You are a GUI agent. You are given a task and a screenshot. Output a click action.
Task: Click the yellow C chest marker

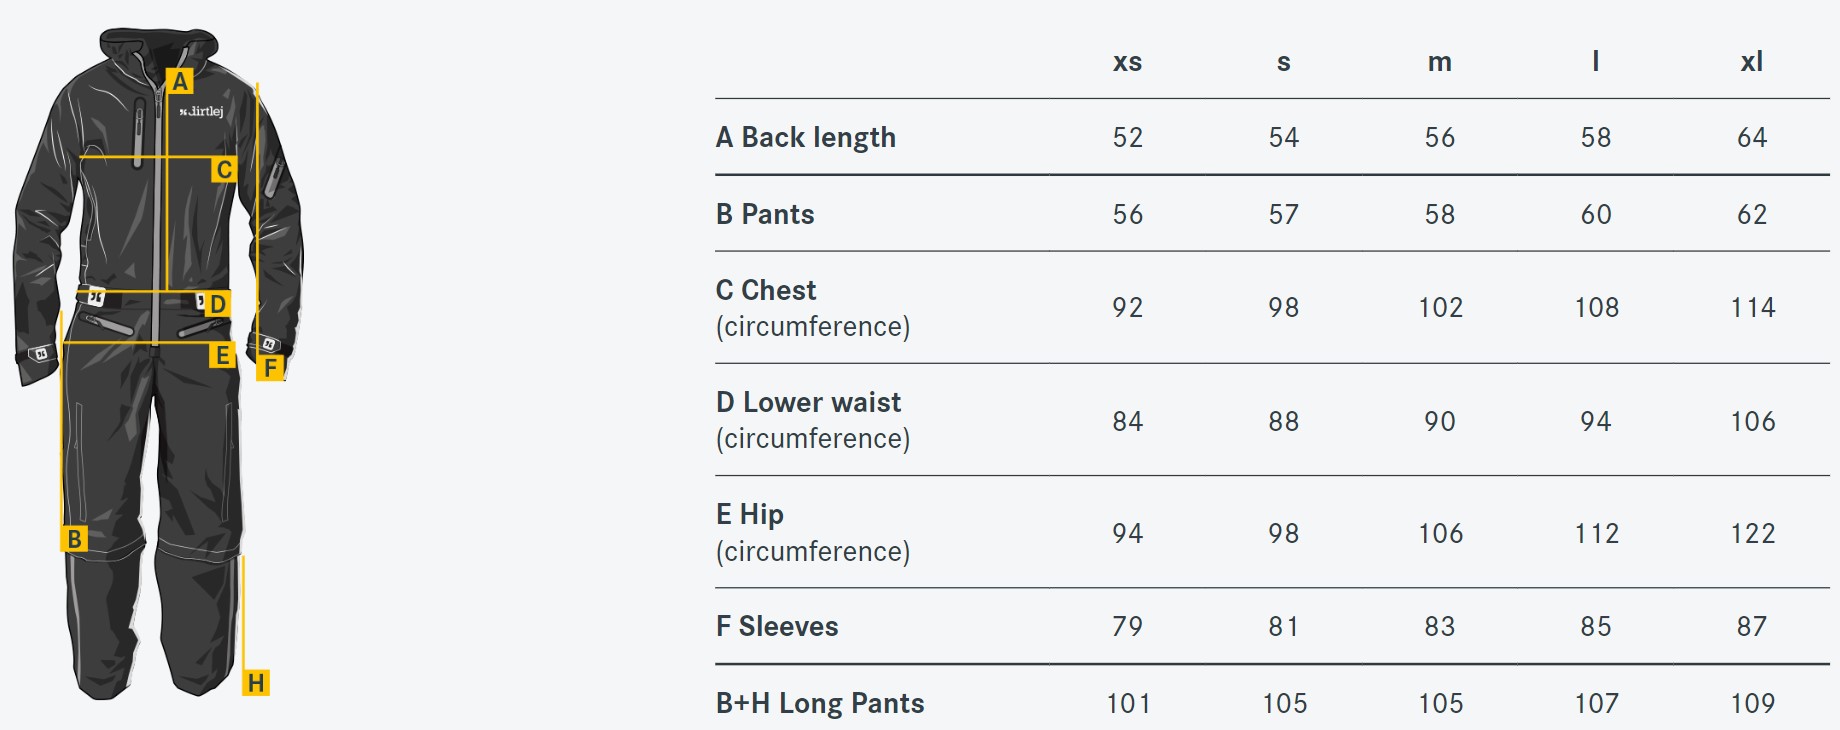(224, 170)
